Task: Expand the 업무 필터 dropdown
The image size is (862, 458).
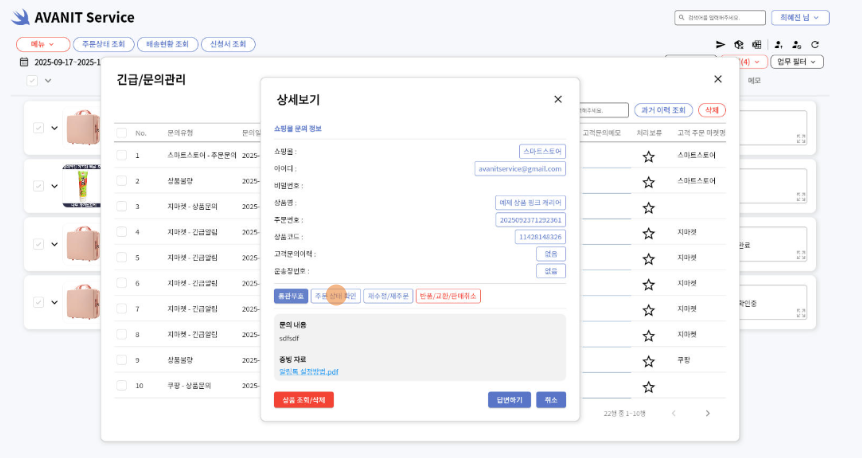Action: pyautogui.click(x=796, y=62)
